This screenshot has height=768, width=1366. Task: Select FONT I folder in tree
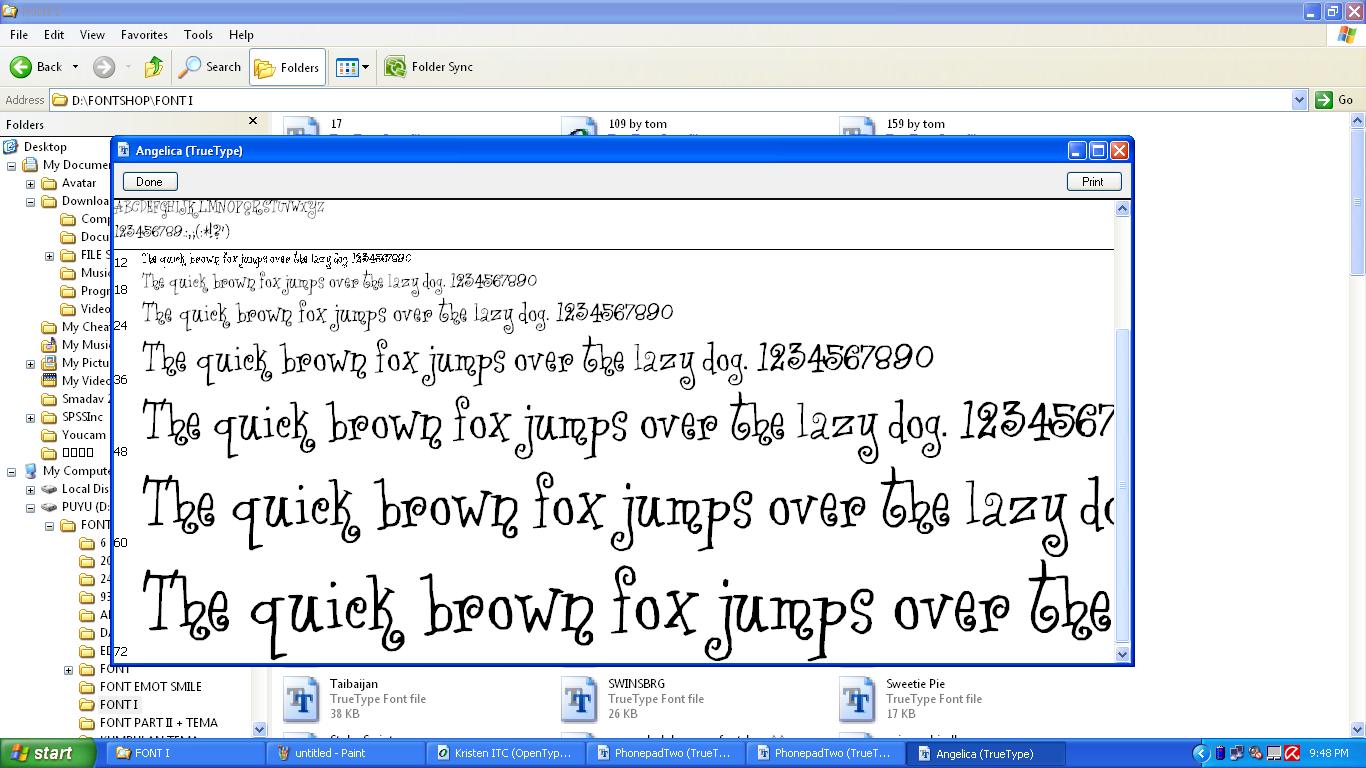point(118,705)
